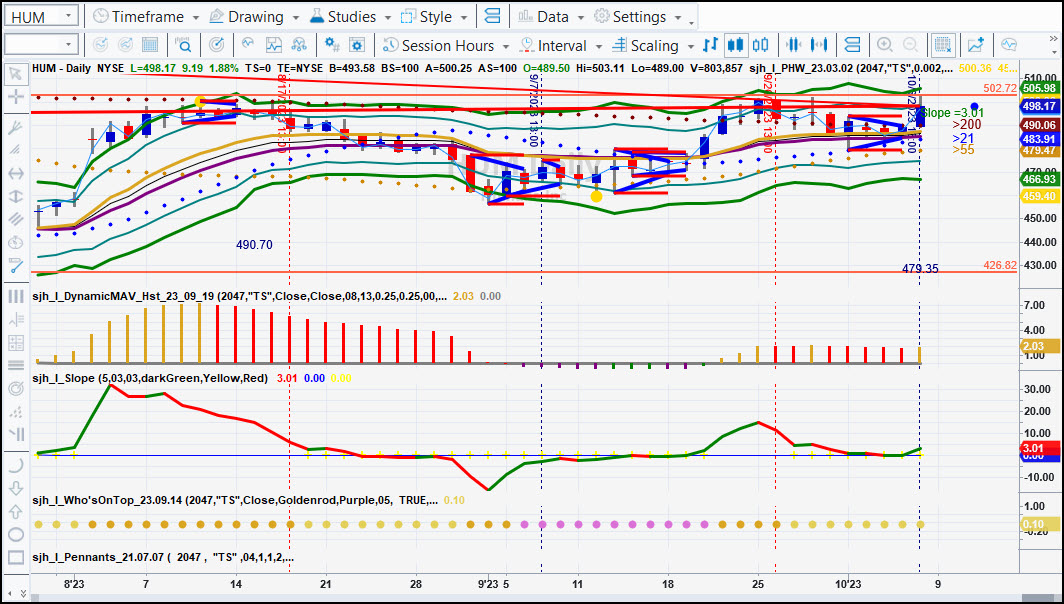Screen dimensions: 1064x604
Task: Expand the Style dropdown arrow
Action: click(x=464, y=18)
